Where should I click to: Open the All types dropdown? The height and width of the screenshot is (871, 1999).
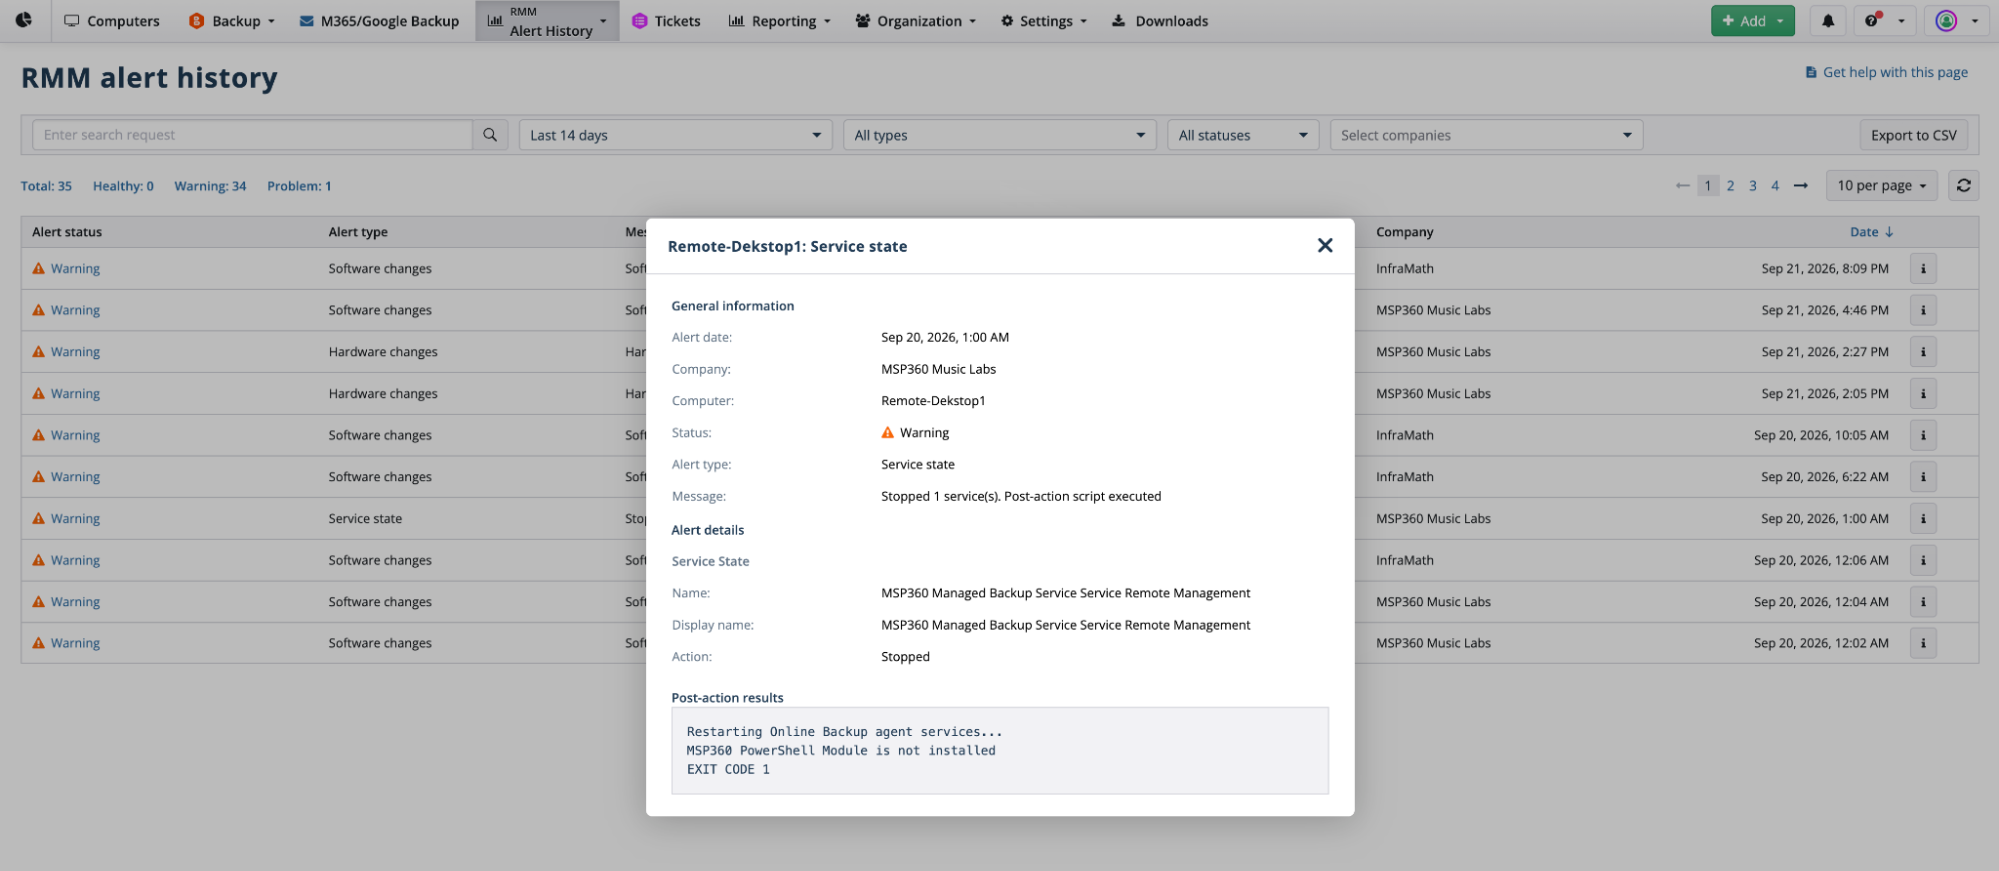click(999, 135)
